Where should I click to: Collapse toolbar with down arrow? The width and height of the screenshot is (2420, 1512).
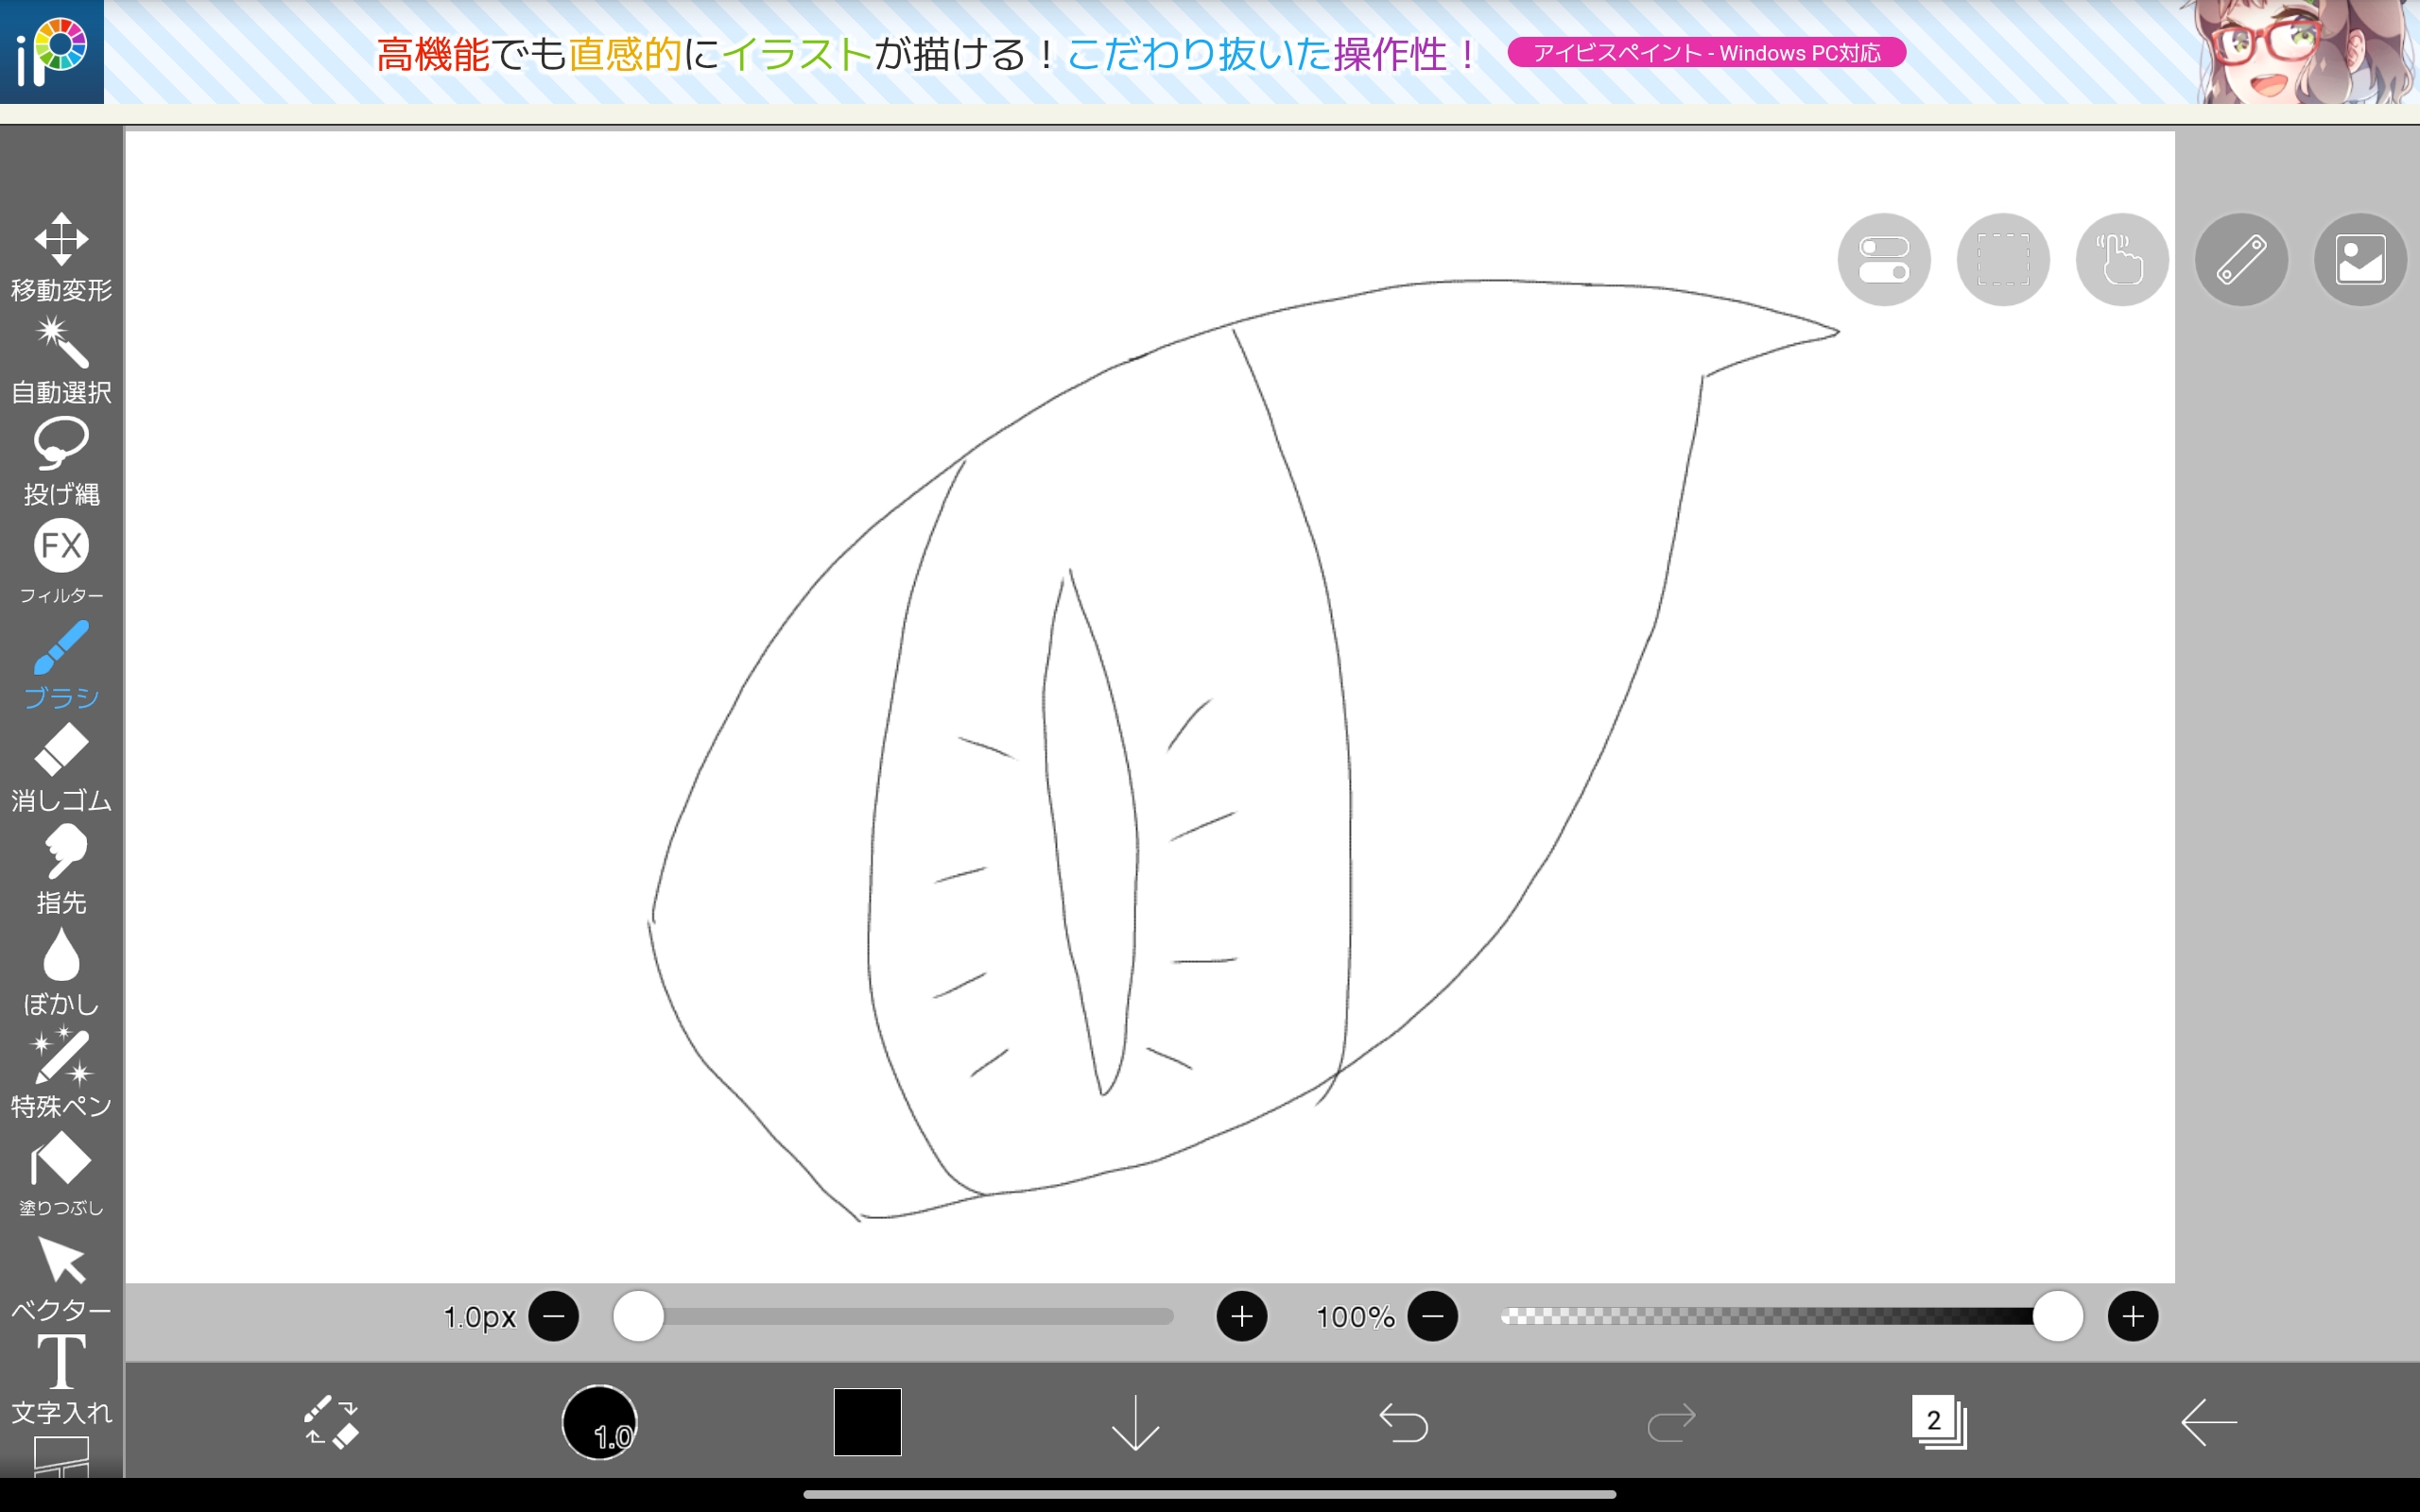(x=1135, y=1421)
